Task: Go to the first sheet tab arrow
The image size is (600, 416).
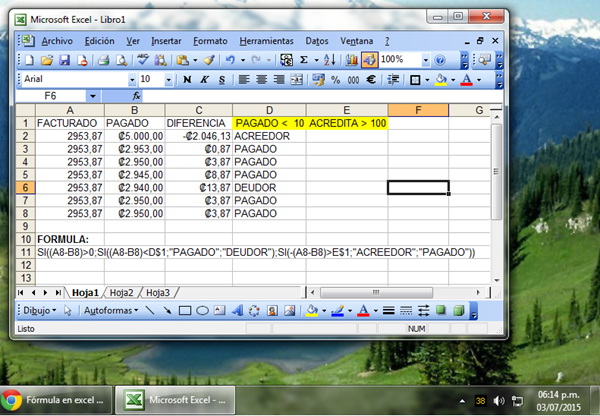Action: (x=21, y=293)
